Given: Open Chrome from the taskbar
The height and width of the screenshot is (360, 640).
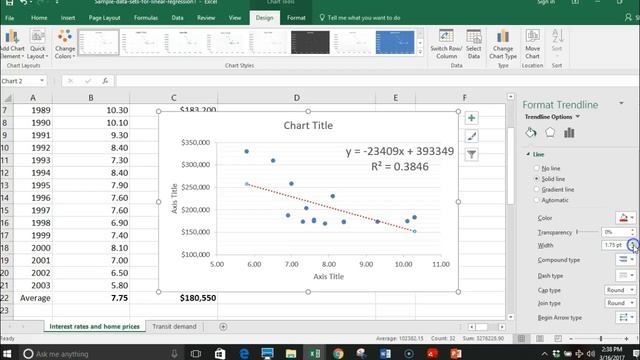Looking at the screenshot, I should [338, 353].
